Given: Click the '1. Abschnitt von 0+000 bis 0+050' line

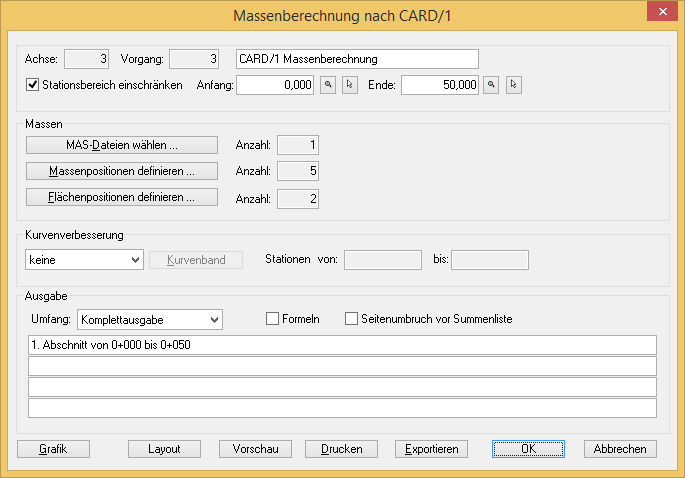Looking at the screenshot, I should coord(342,345).
